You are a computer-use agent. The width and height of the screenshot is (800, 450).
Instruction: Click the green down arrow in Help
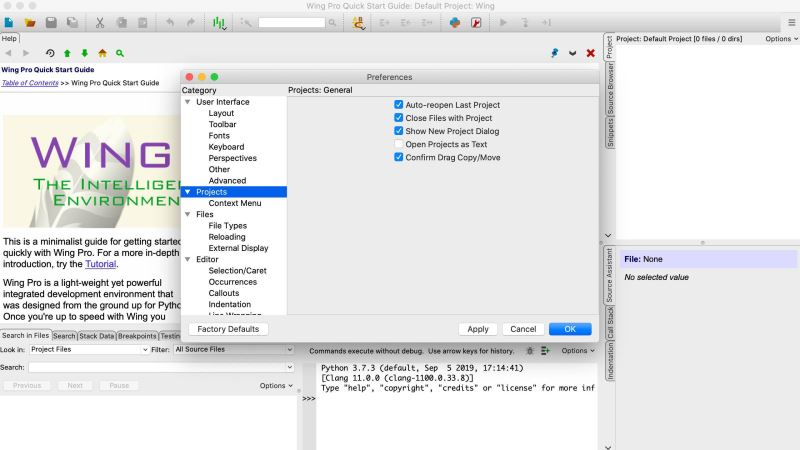(x=85, y=53)
